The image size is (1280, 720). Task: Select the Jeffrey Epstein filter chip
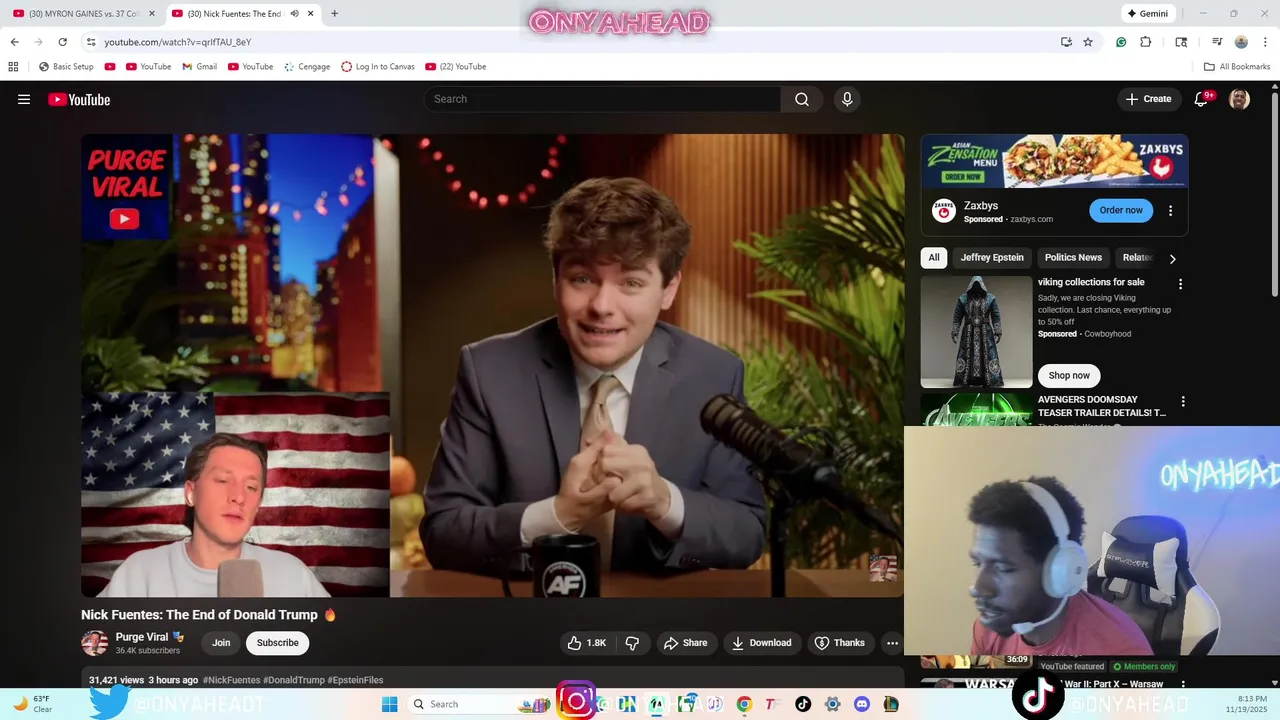(x=992, y=257)
